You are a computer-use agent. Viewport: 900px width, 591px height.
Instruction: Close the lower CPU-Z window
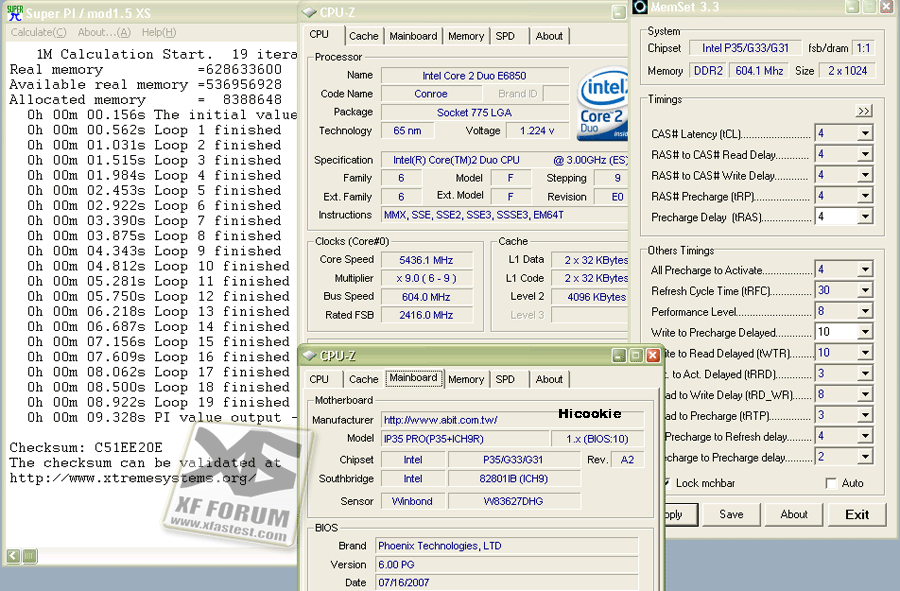(x=653, y=356)
